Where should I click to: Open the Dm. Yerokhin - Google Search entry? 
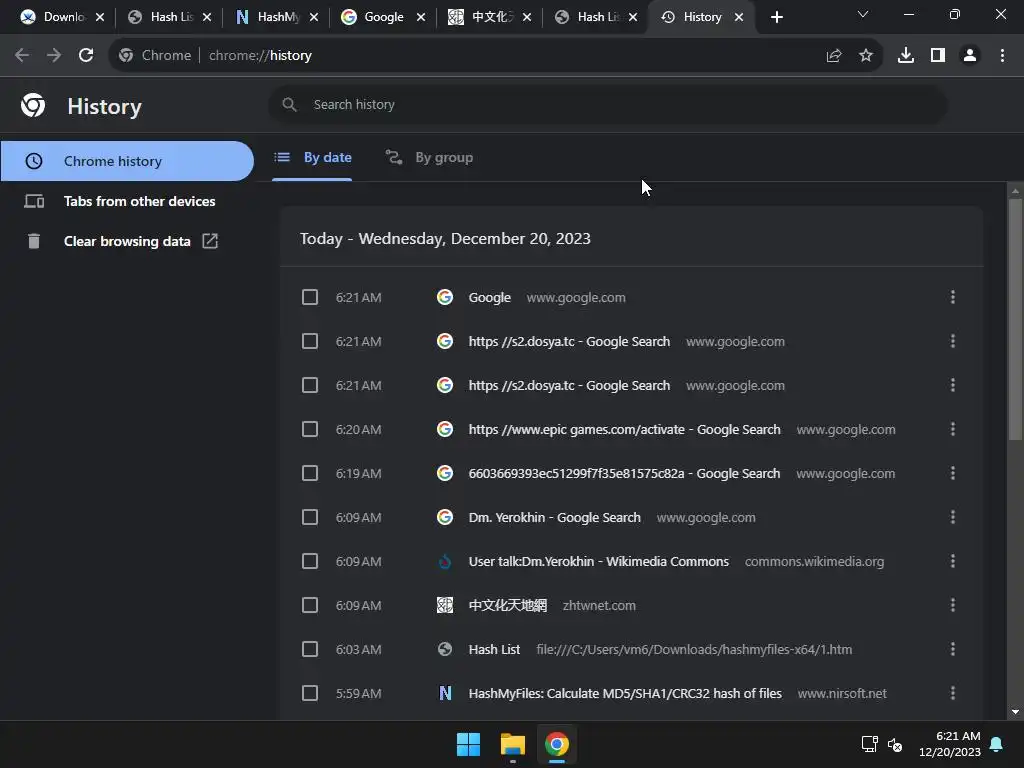(x=554, y=517)
